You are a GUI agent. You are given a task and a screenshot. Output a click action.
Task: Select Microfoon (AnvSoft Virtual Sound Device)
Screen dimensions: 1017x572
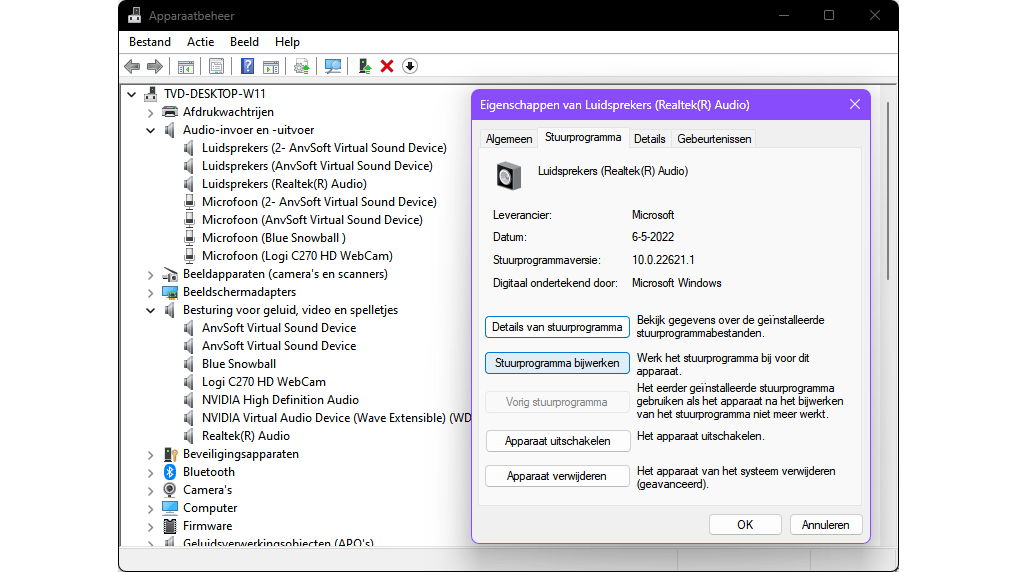point(312,220)
